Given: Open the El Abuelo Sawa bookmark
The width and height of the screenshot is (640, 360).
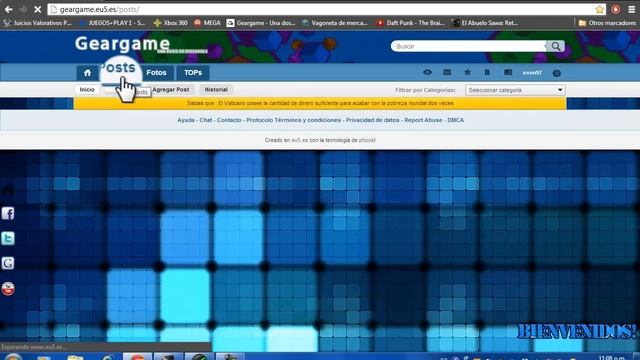Looking at the screenshot, I should coord(485,23).
